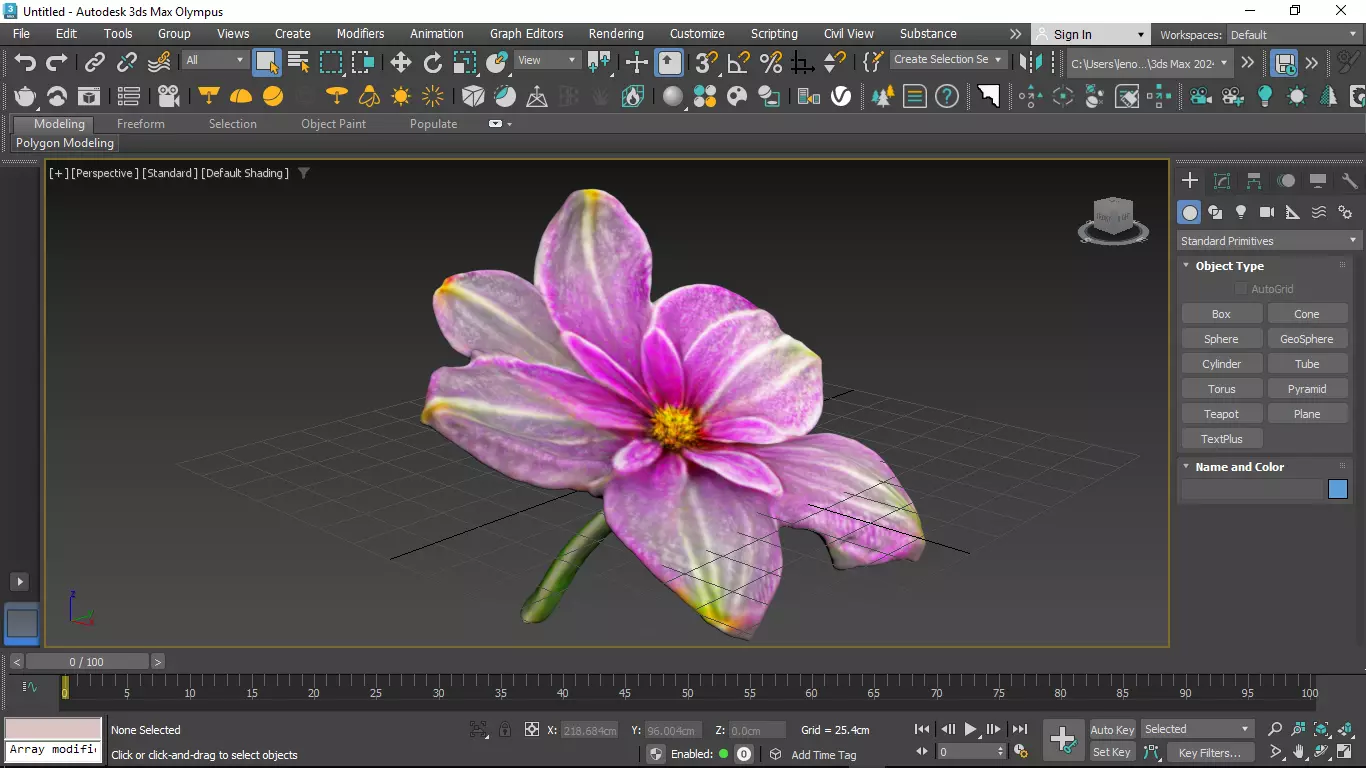
Task: Toggle the Keyboard Shortcut Override button
Action: tap(670, 63)
